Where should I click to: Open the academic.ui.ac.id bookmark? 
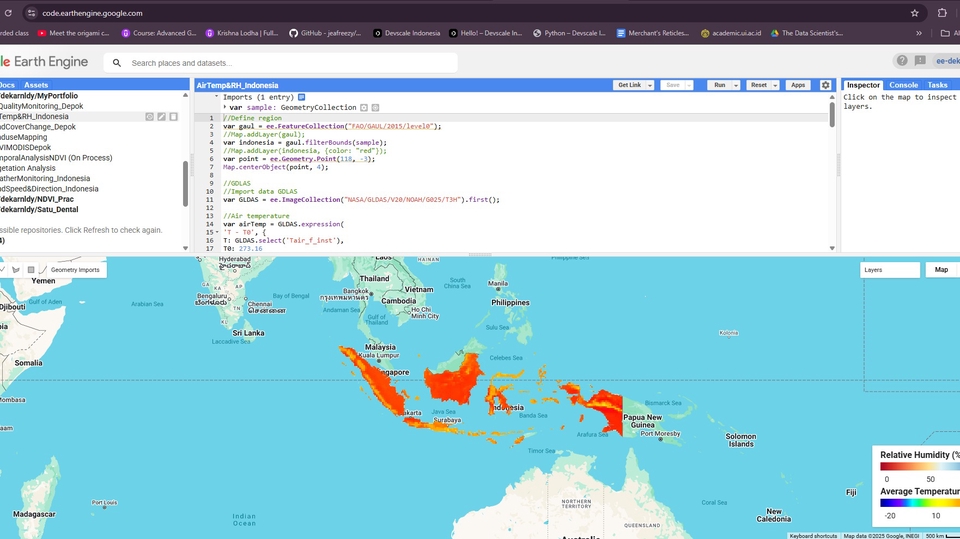click(x=731, y=33)
